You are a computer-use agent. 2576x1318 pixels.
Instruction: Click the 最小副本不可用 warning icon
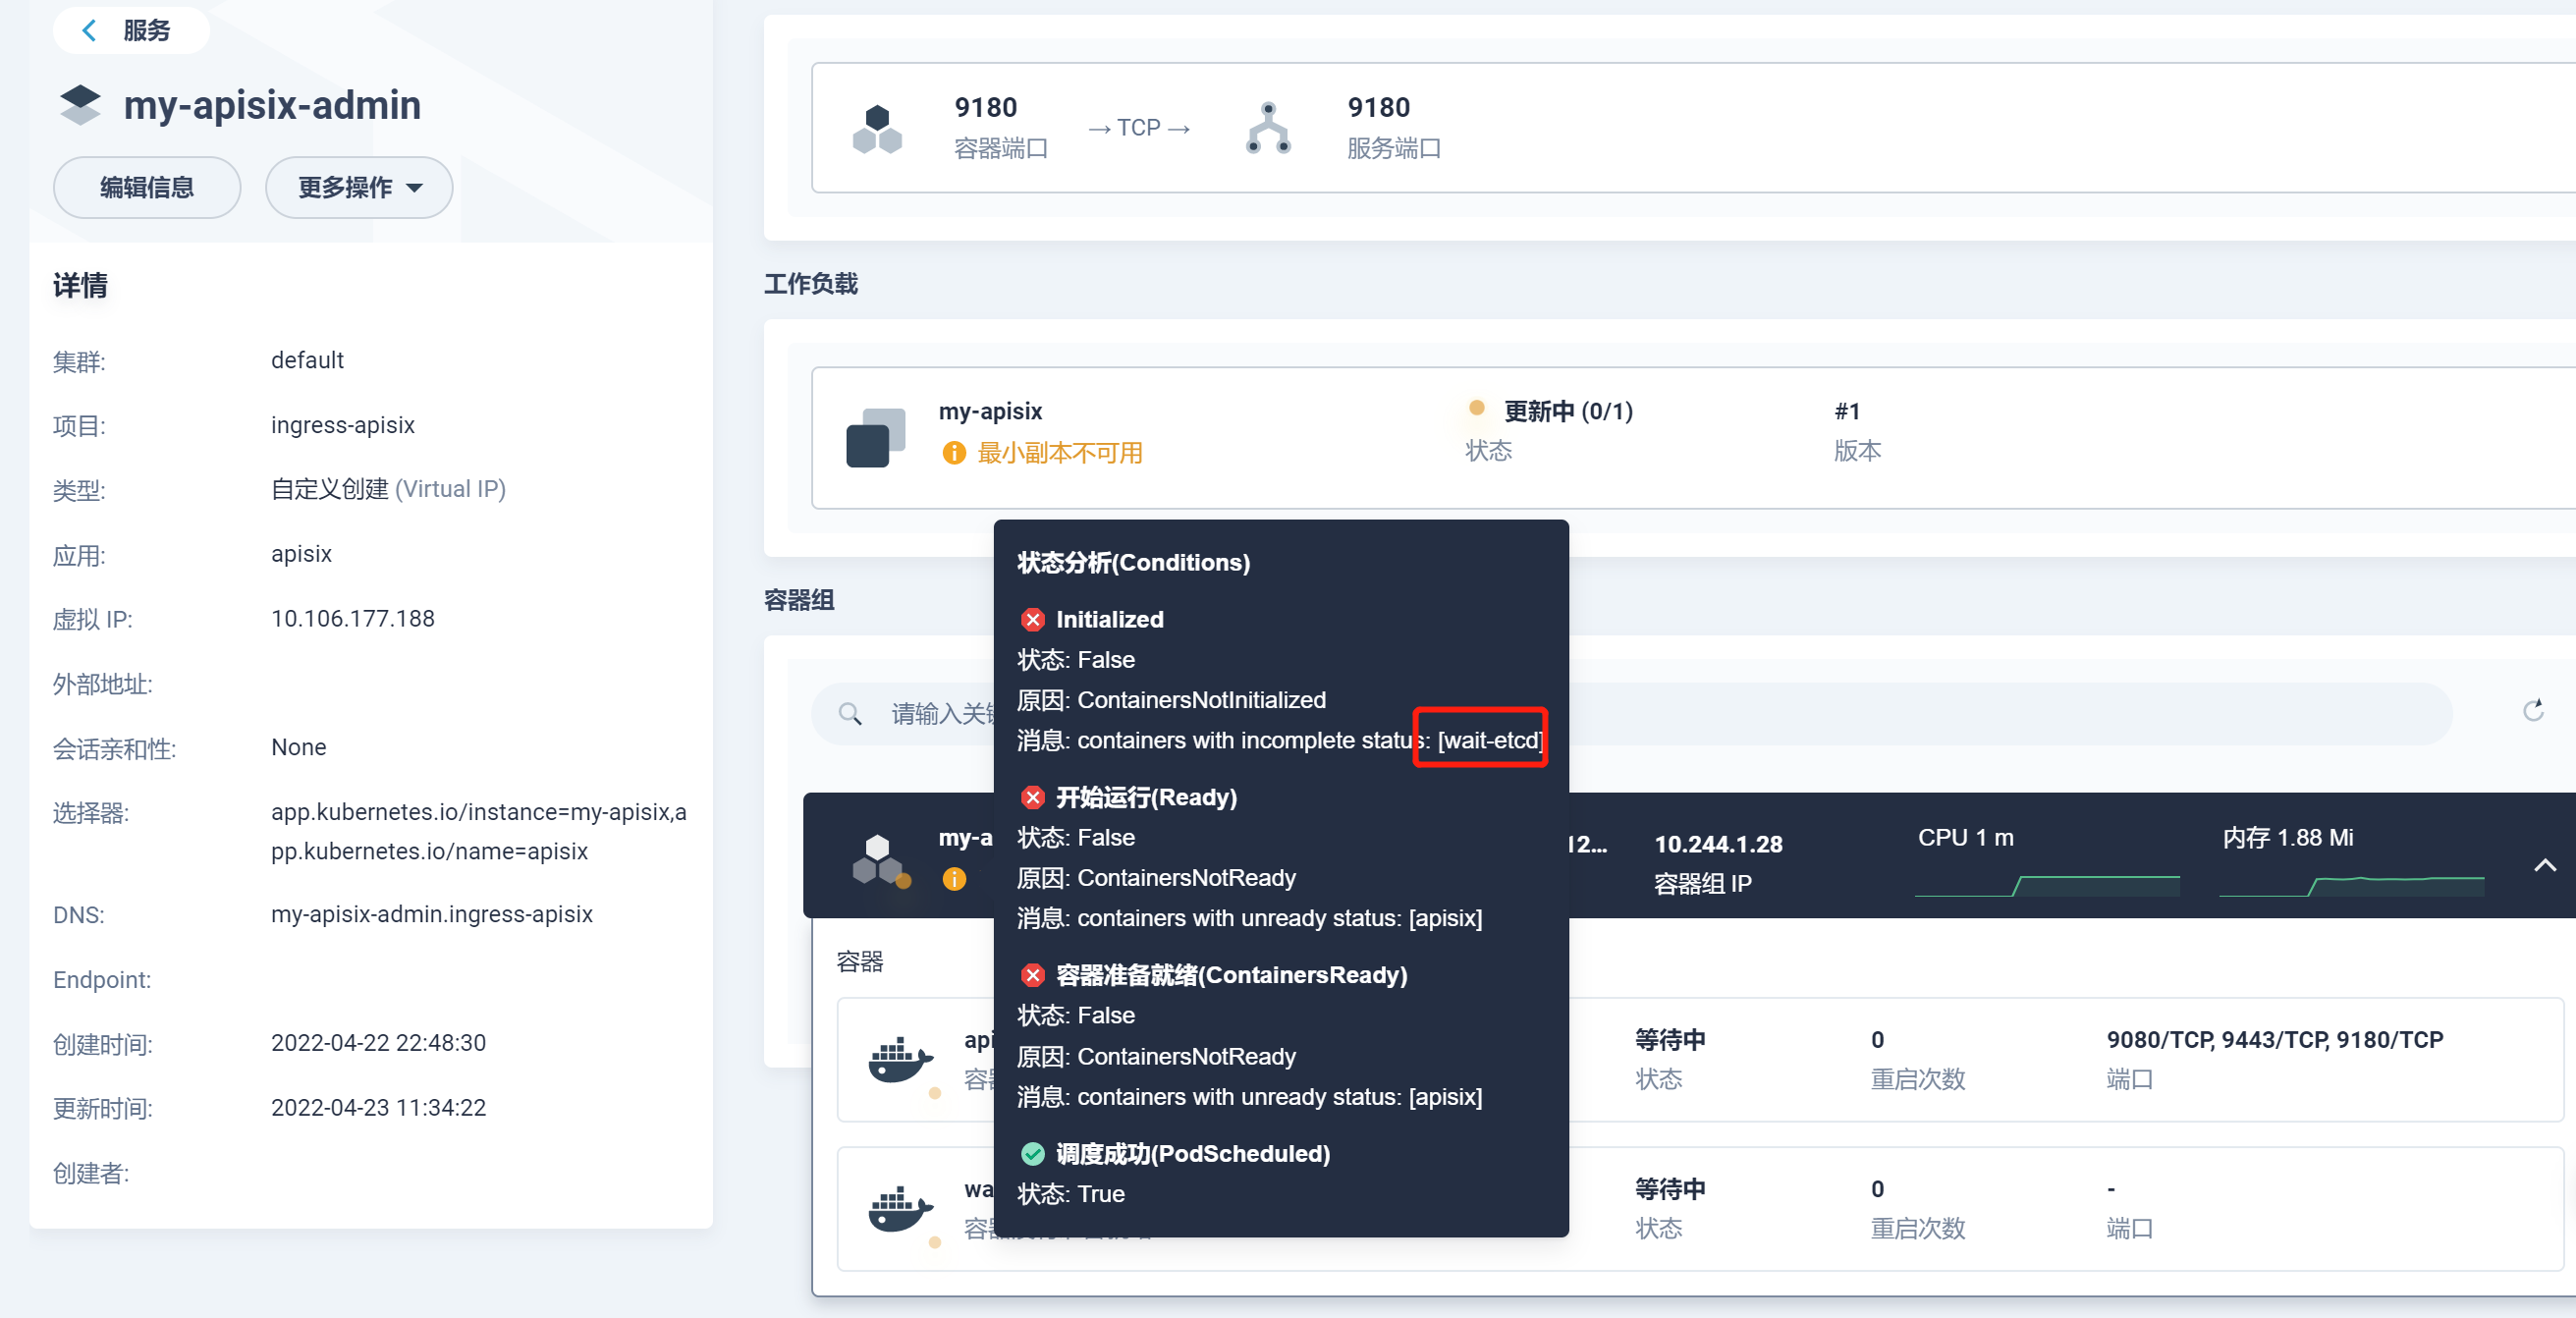click(954, 453)
